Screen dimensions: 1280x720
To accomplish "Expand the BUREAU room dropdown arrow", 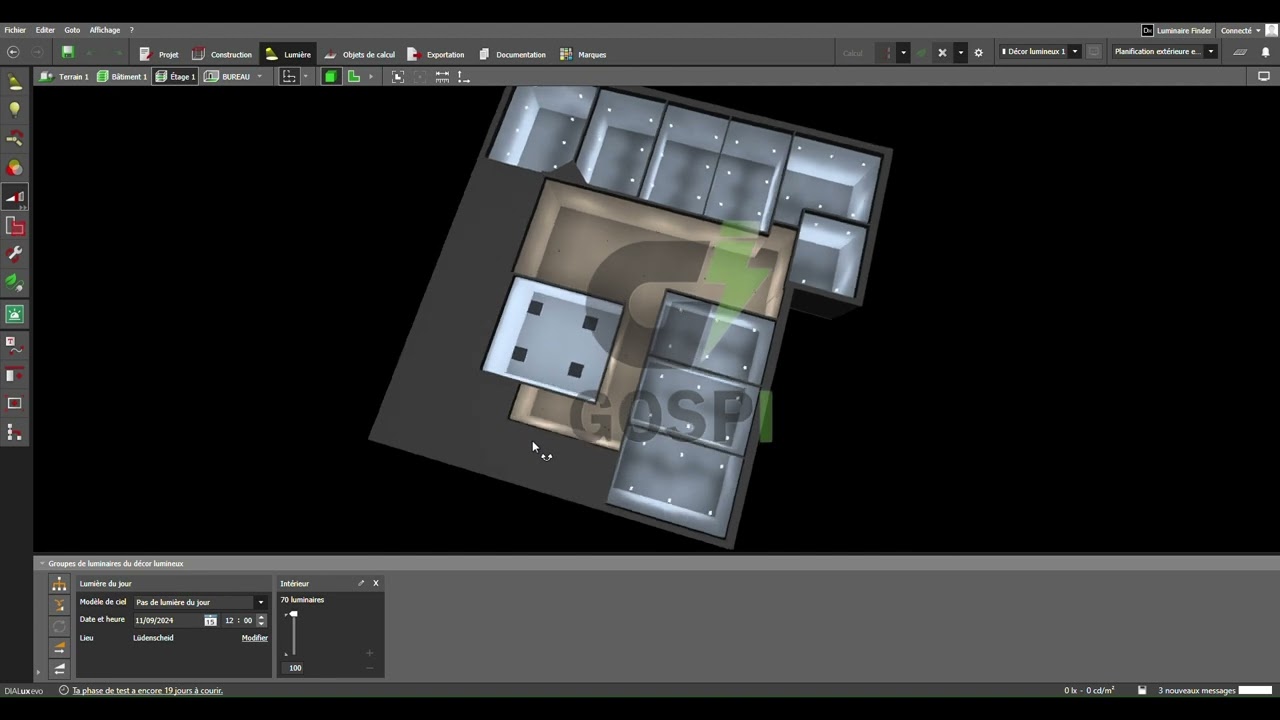I will 260,77.
